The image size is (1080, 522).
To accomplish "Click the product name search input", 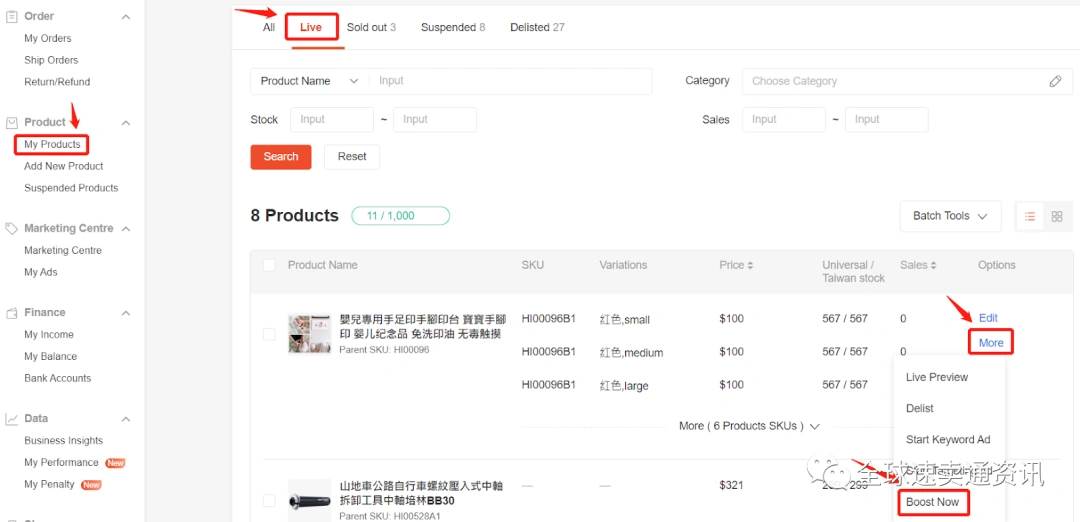I will (510, 81).
